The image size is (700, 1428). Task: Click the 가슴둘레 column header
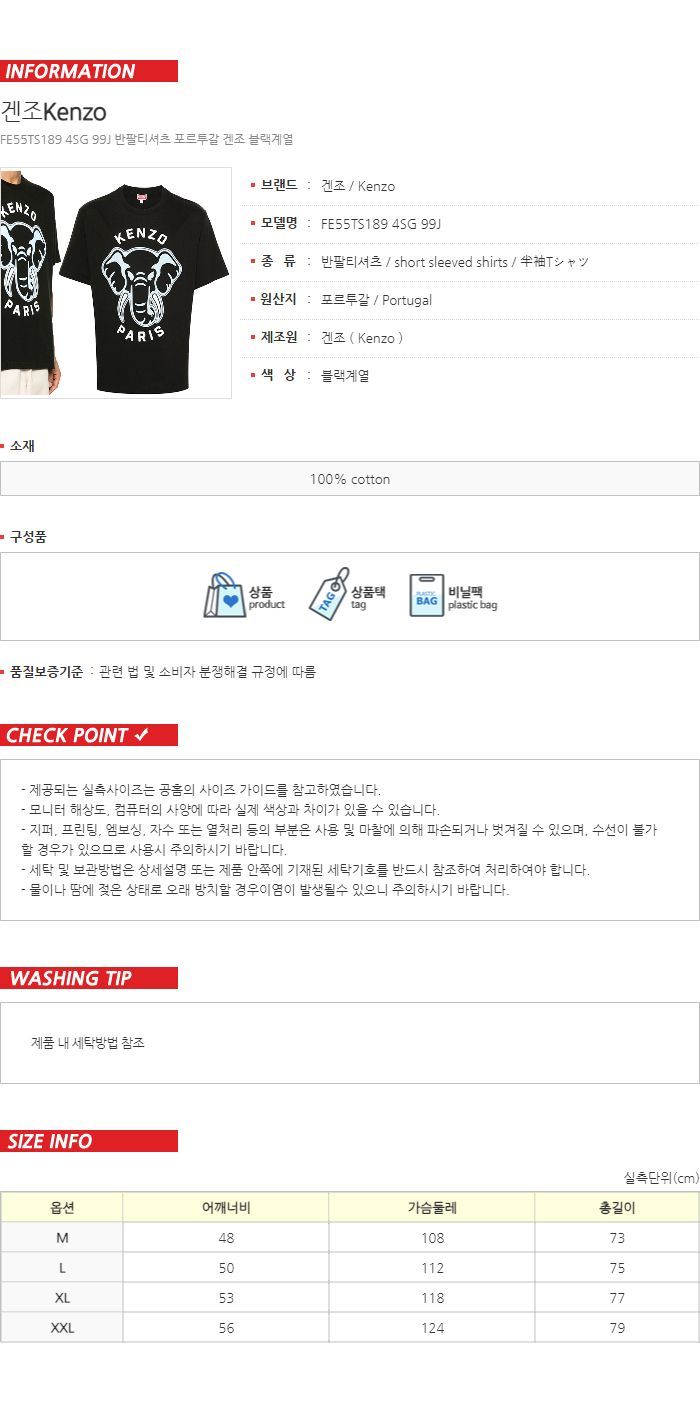pyautogui.click(x=432, y=1207)
